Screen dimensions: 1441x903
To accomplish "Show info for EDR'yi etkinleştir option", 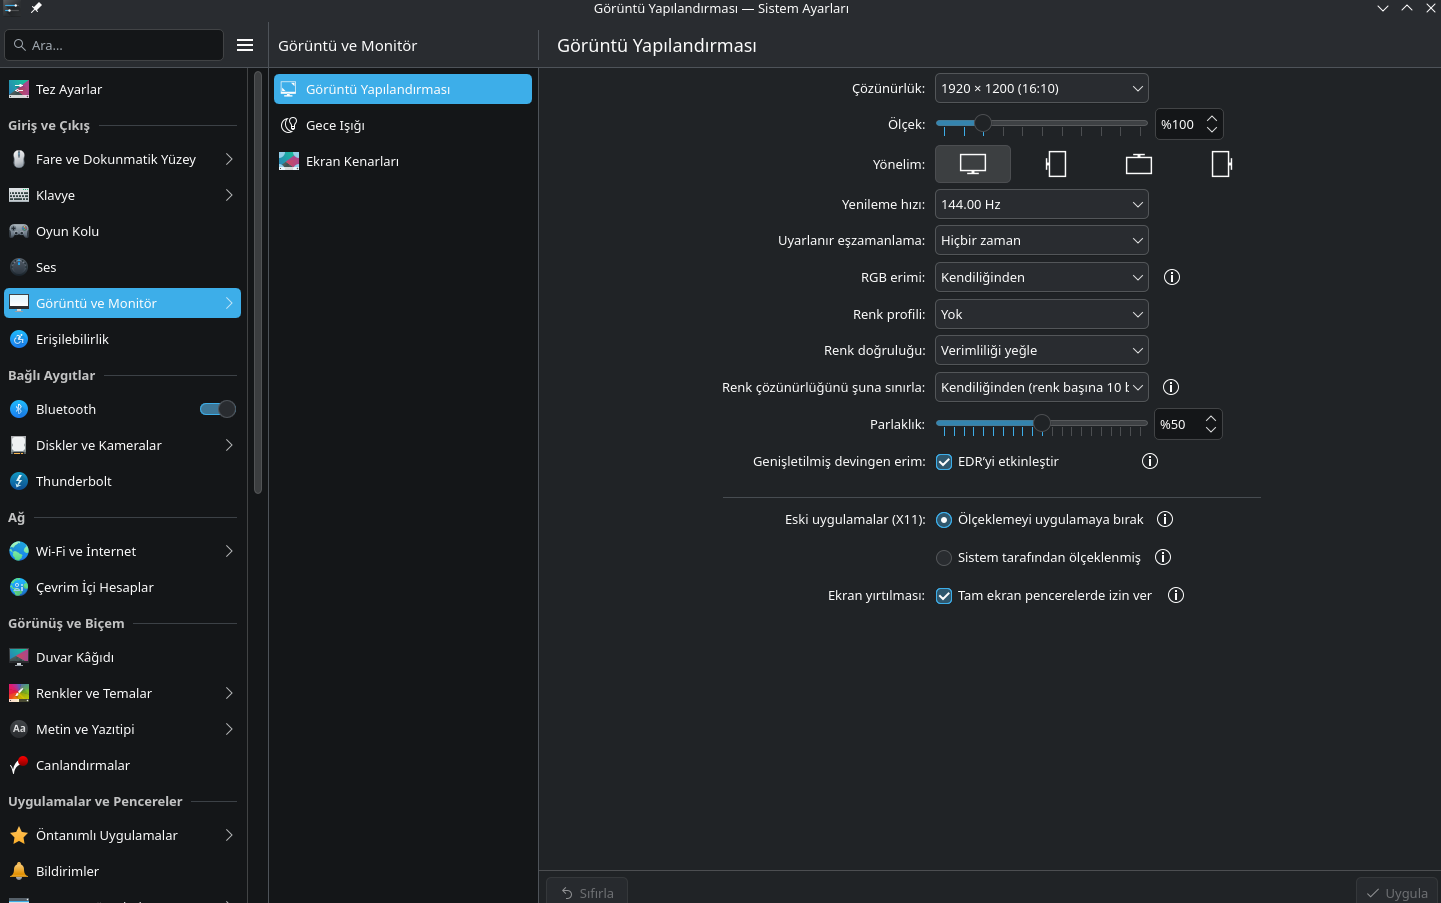I will pyautogui.click(x=1150, y=461).
